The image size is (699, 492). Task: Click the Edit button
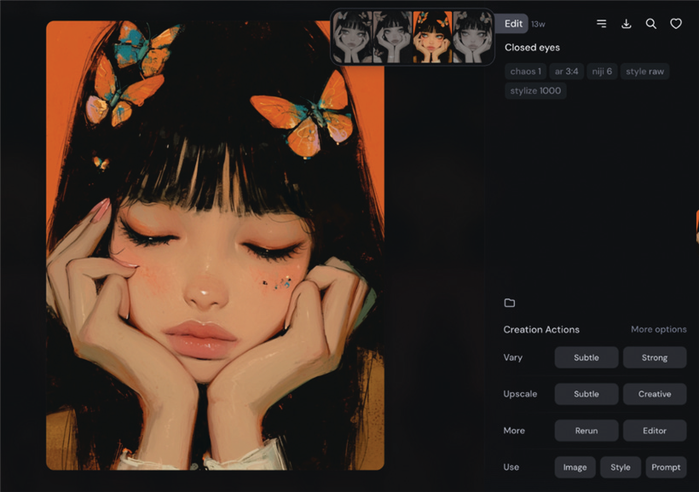513,24
